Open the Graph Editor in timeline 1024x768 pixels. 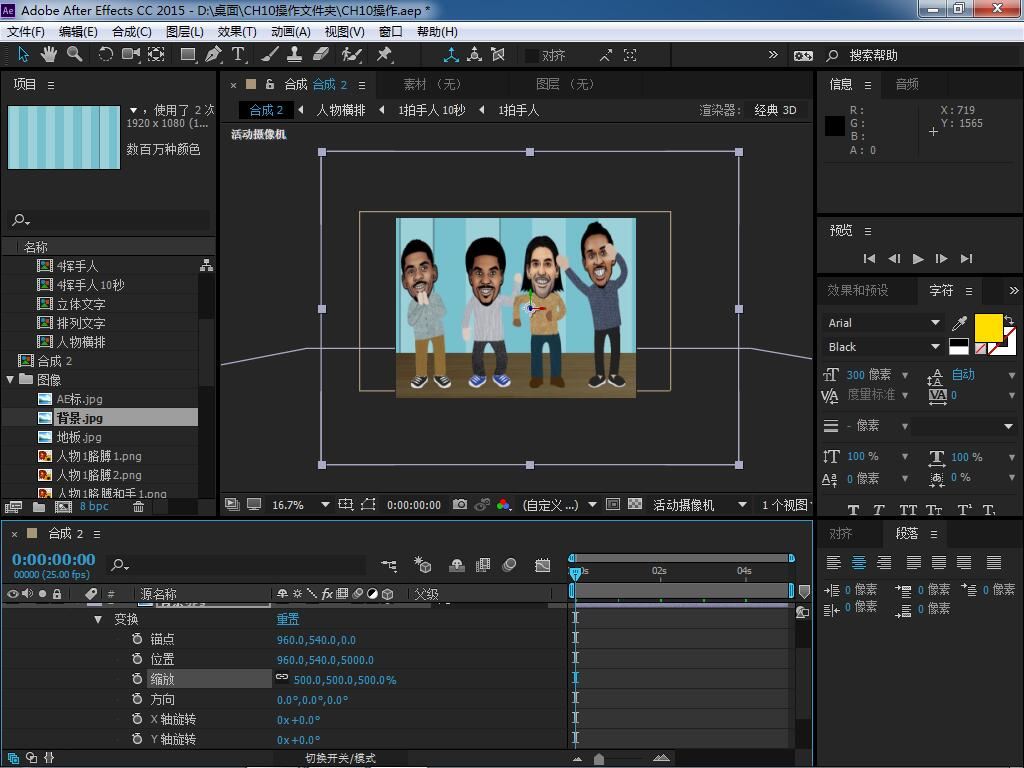543,565
